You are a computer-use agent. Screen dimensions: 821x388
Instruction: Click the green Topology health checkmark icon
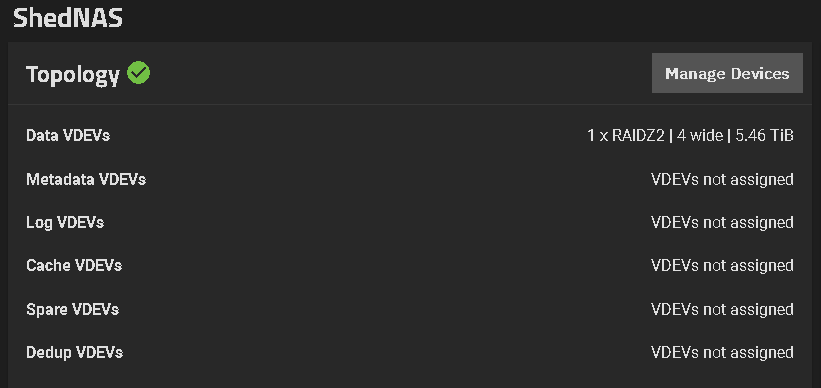point(139,73)
